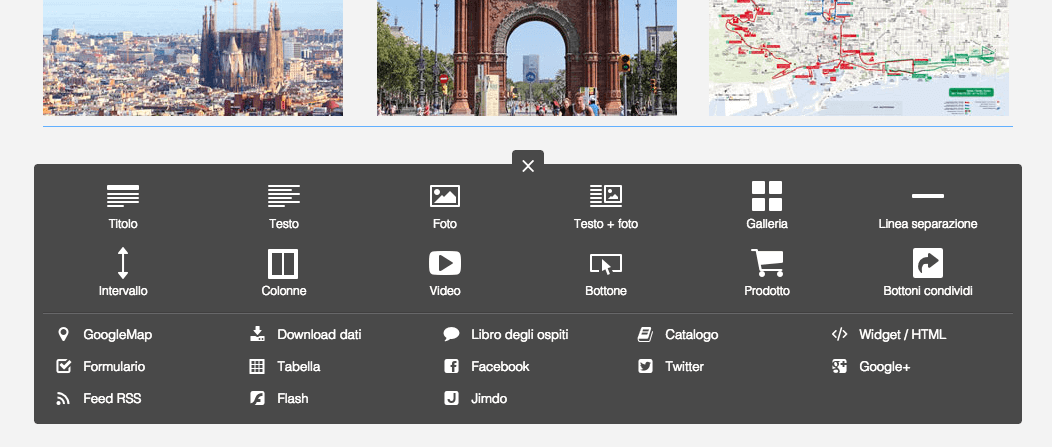Click the Download dati icon
Screen dimensions: 1052x447
click(257, 334)
